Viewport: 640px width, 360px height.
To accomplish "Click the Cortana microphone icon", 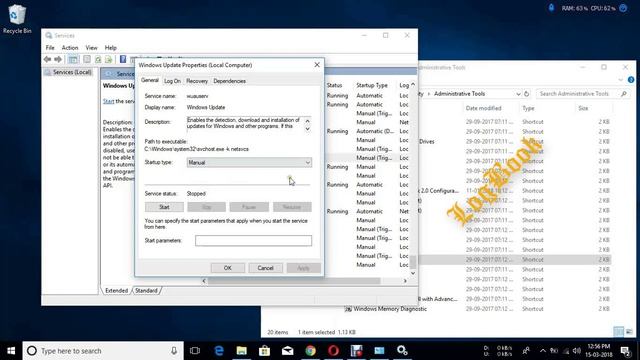I will click(x=174, y=351).
